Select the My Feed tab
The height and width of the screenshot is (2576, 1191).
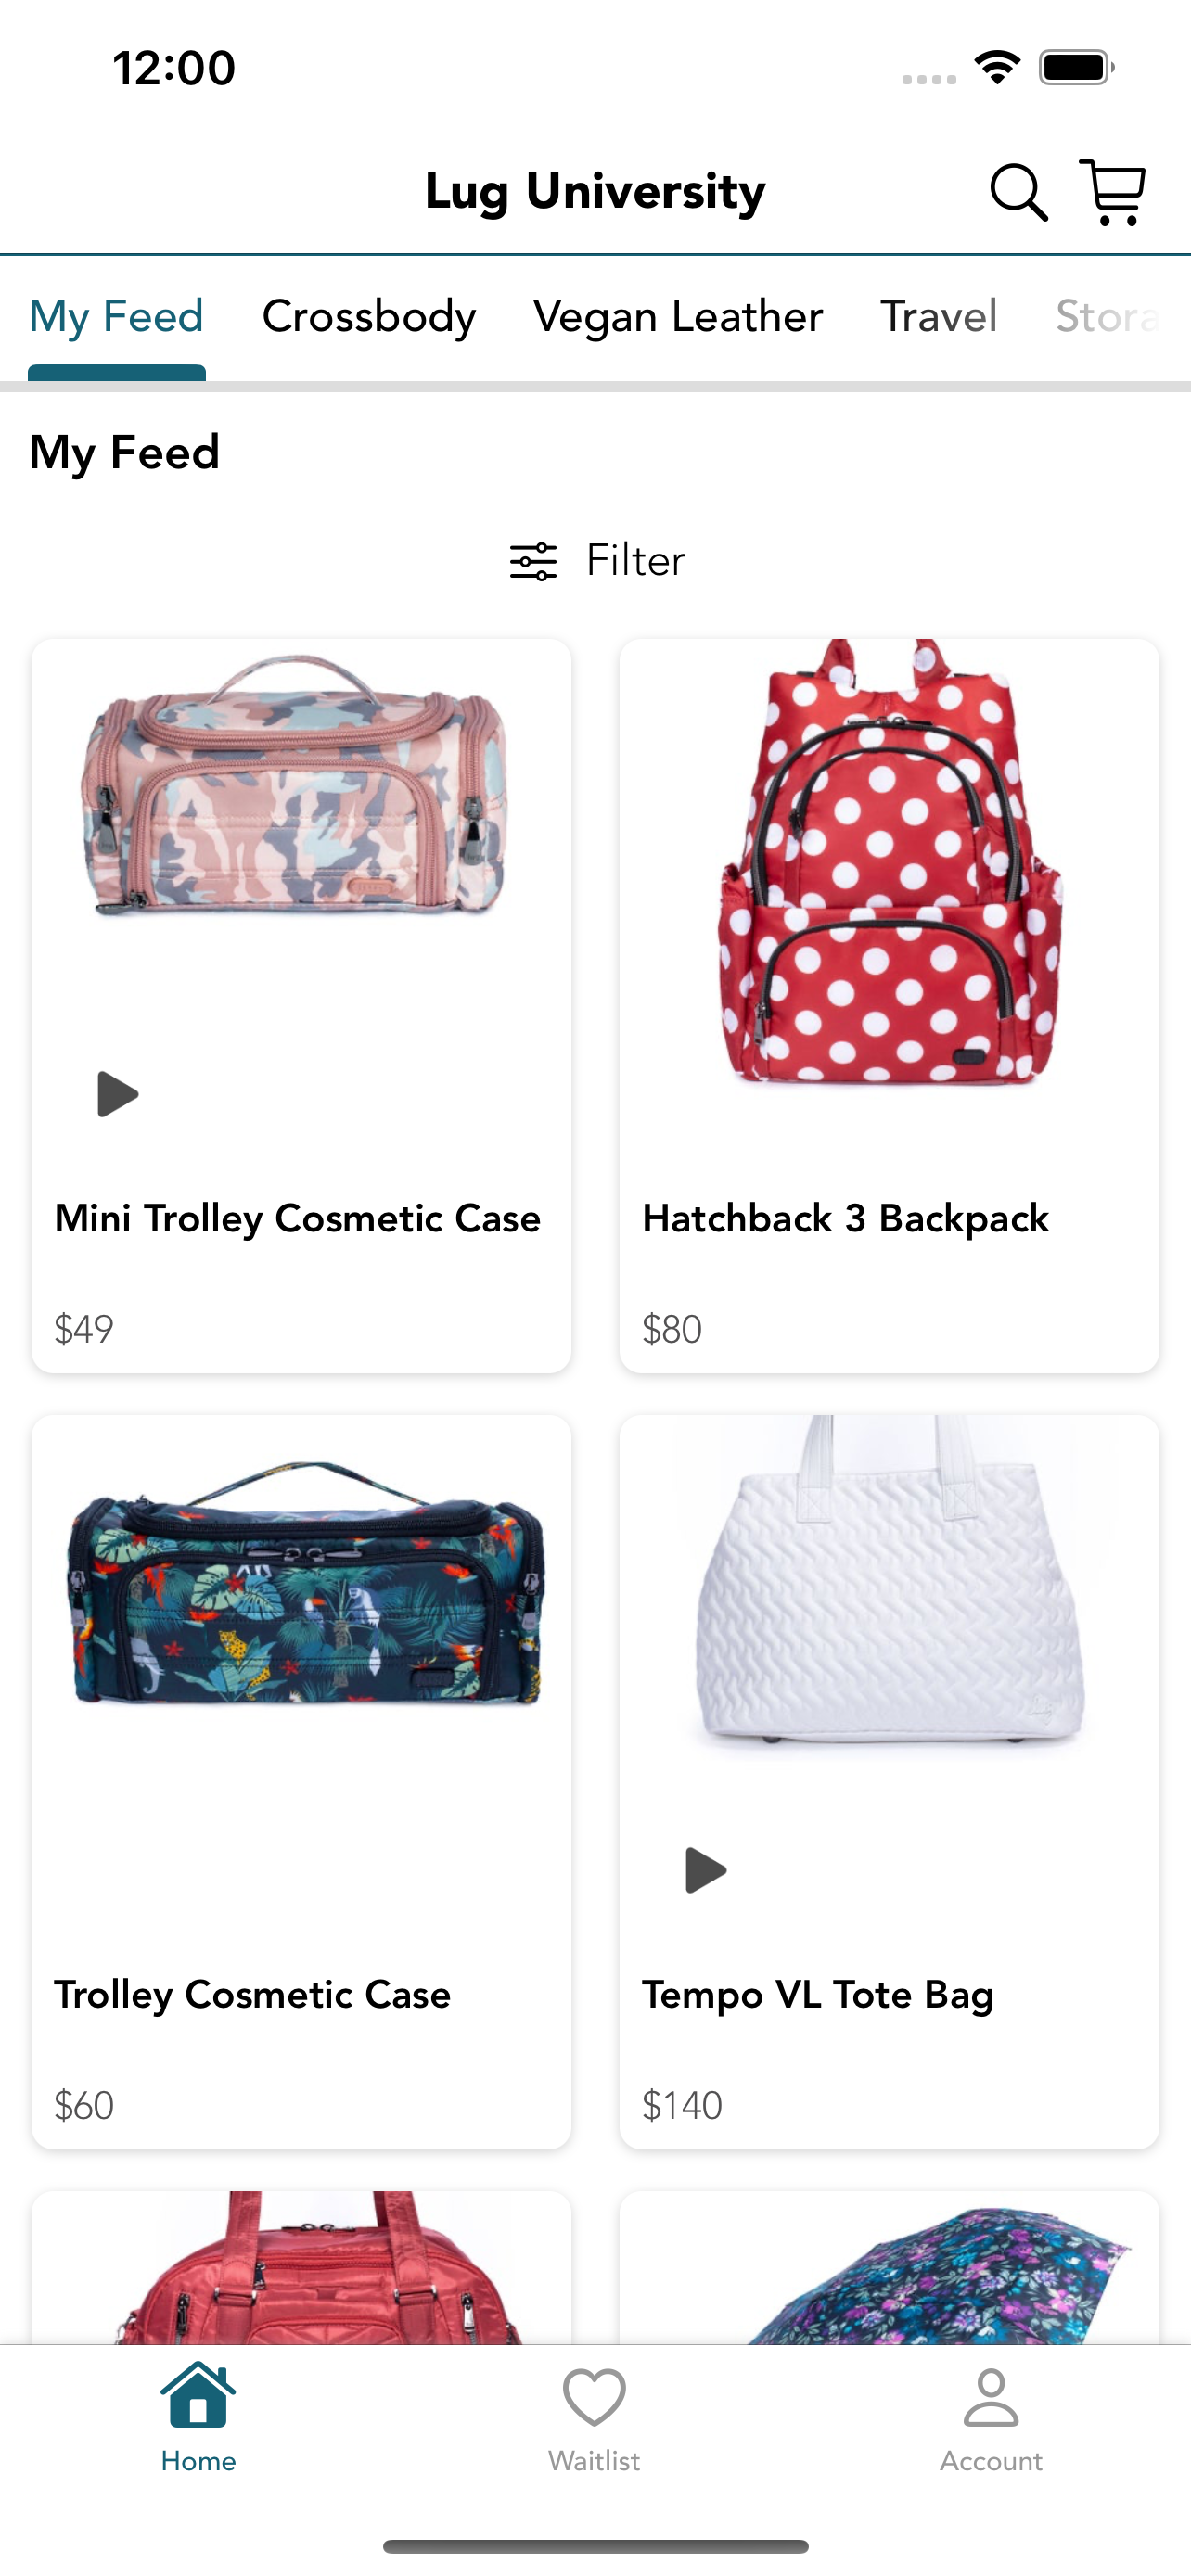tap(116, 316)
